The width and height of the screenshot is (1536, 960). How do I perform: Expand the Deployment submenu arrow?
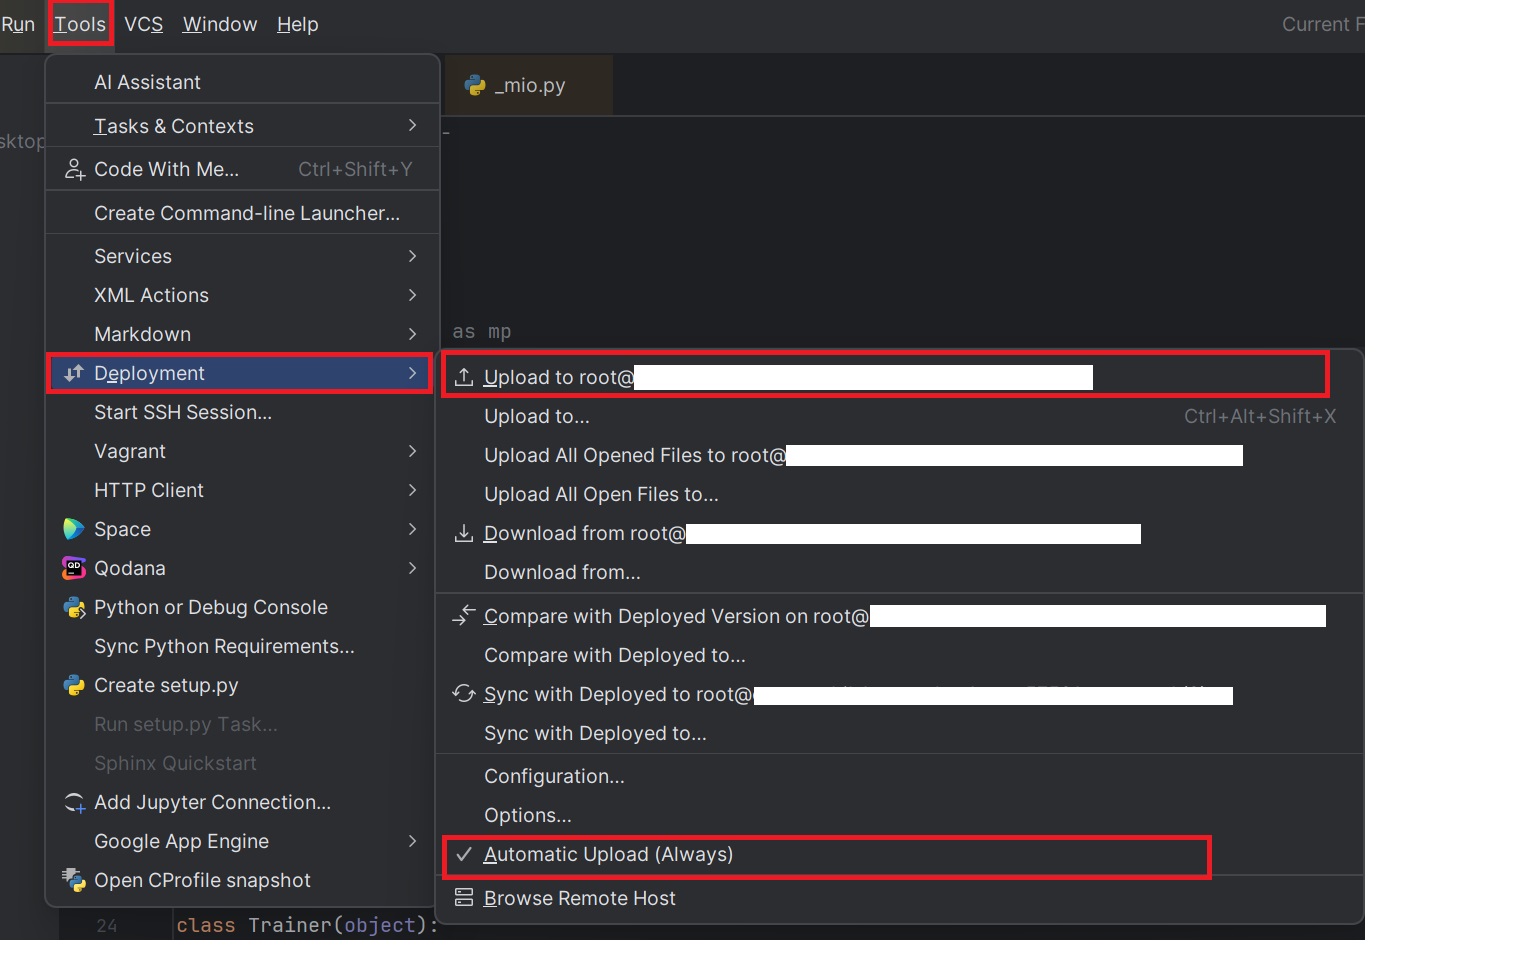412,374
